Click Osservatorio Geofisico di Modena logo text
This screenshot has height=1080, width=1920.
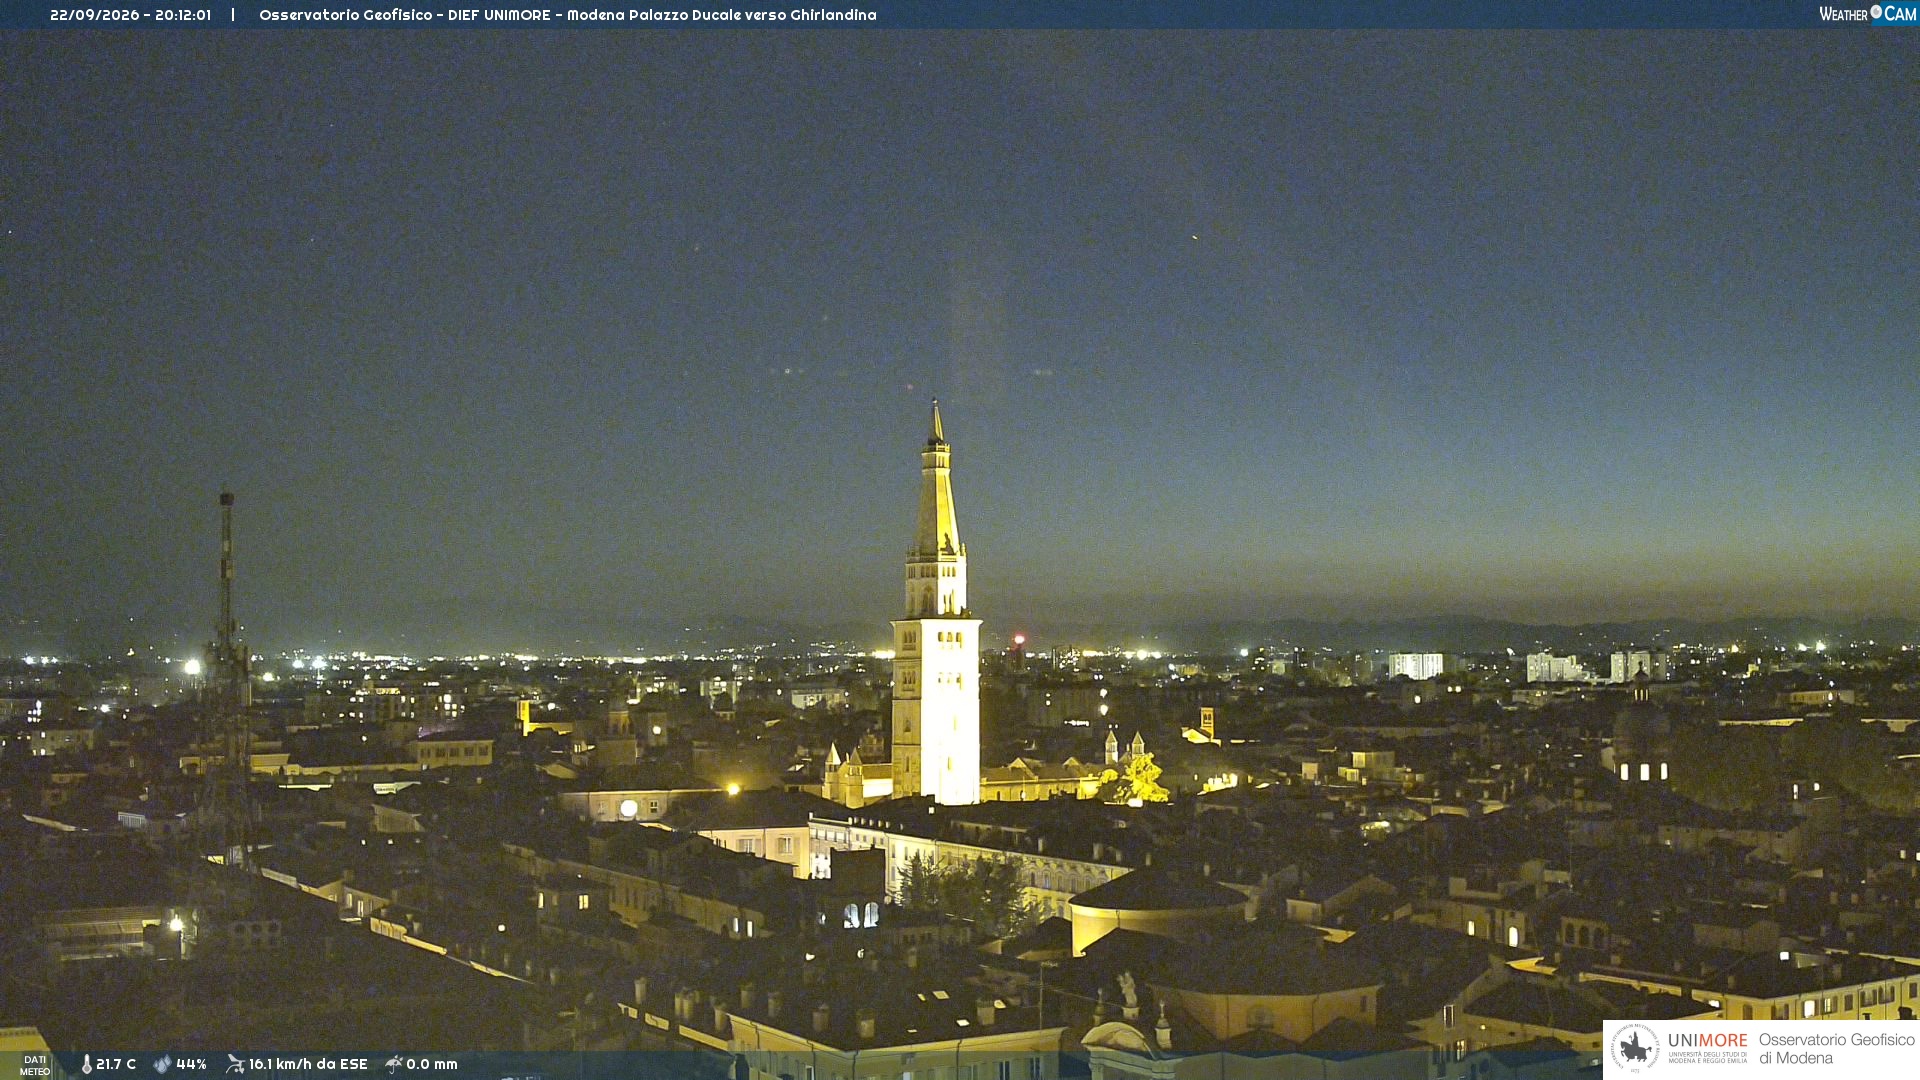(x=1837, y=1049)
